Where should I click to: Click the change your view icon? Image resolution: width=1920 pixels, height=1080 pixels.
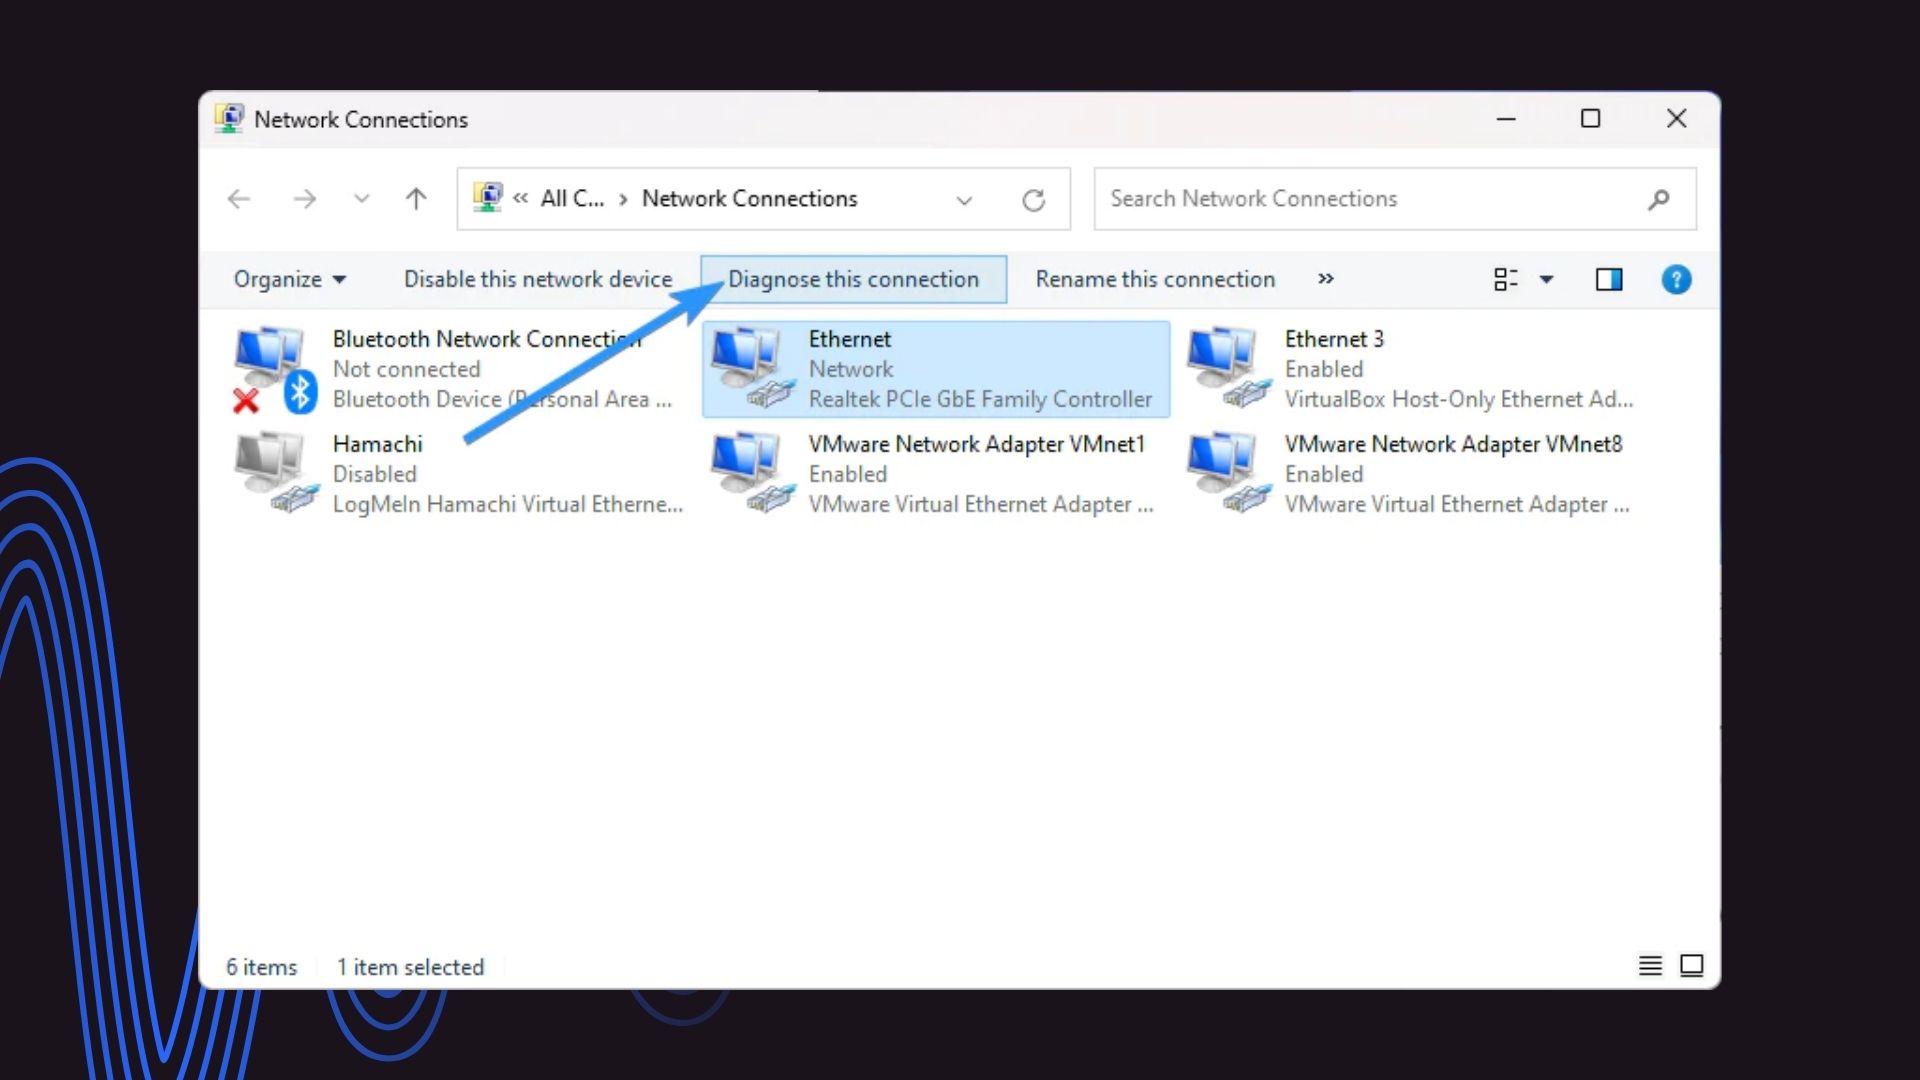click(1505, 279)
